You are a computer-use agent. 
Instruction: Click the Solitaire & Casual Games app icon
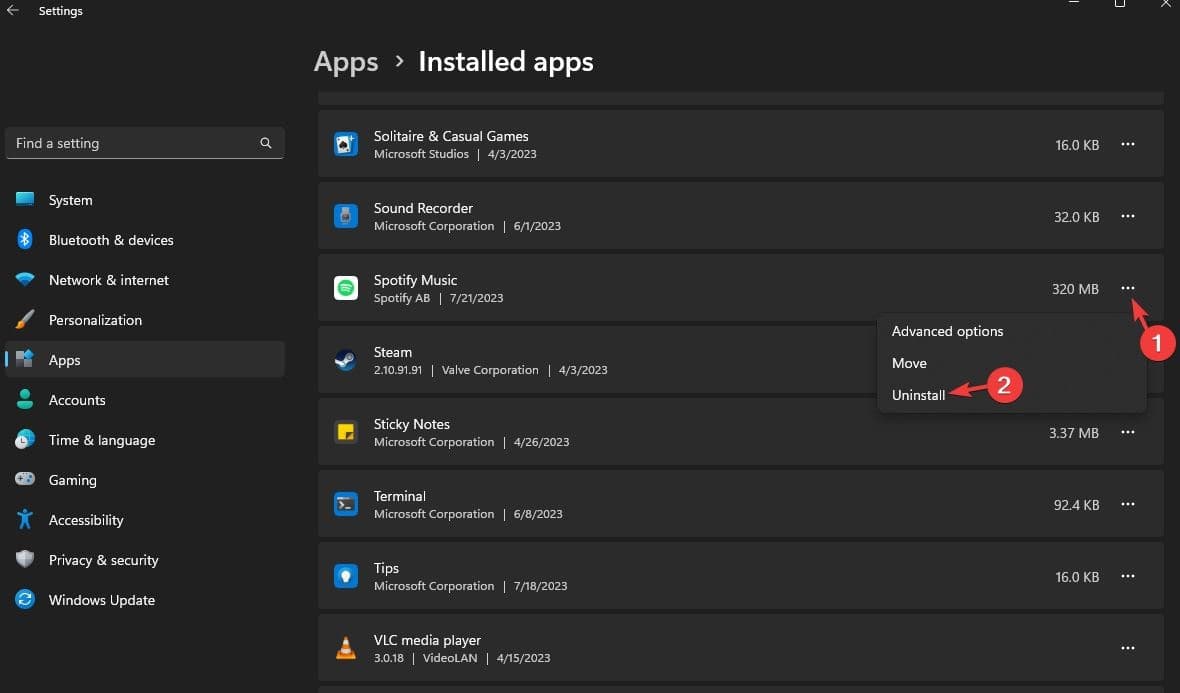point(345,144)
